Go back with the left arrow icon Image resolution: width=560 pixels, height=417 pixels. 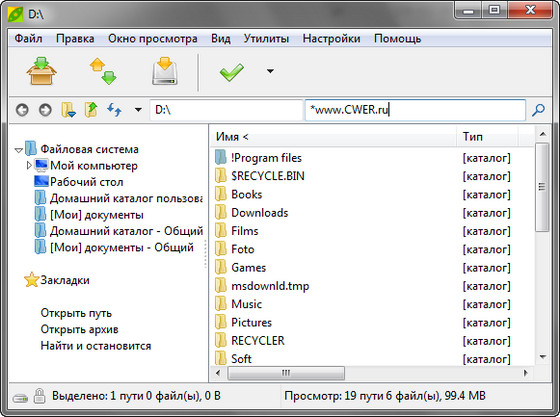[22, 110]
